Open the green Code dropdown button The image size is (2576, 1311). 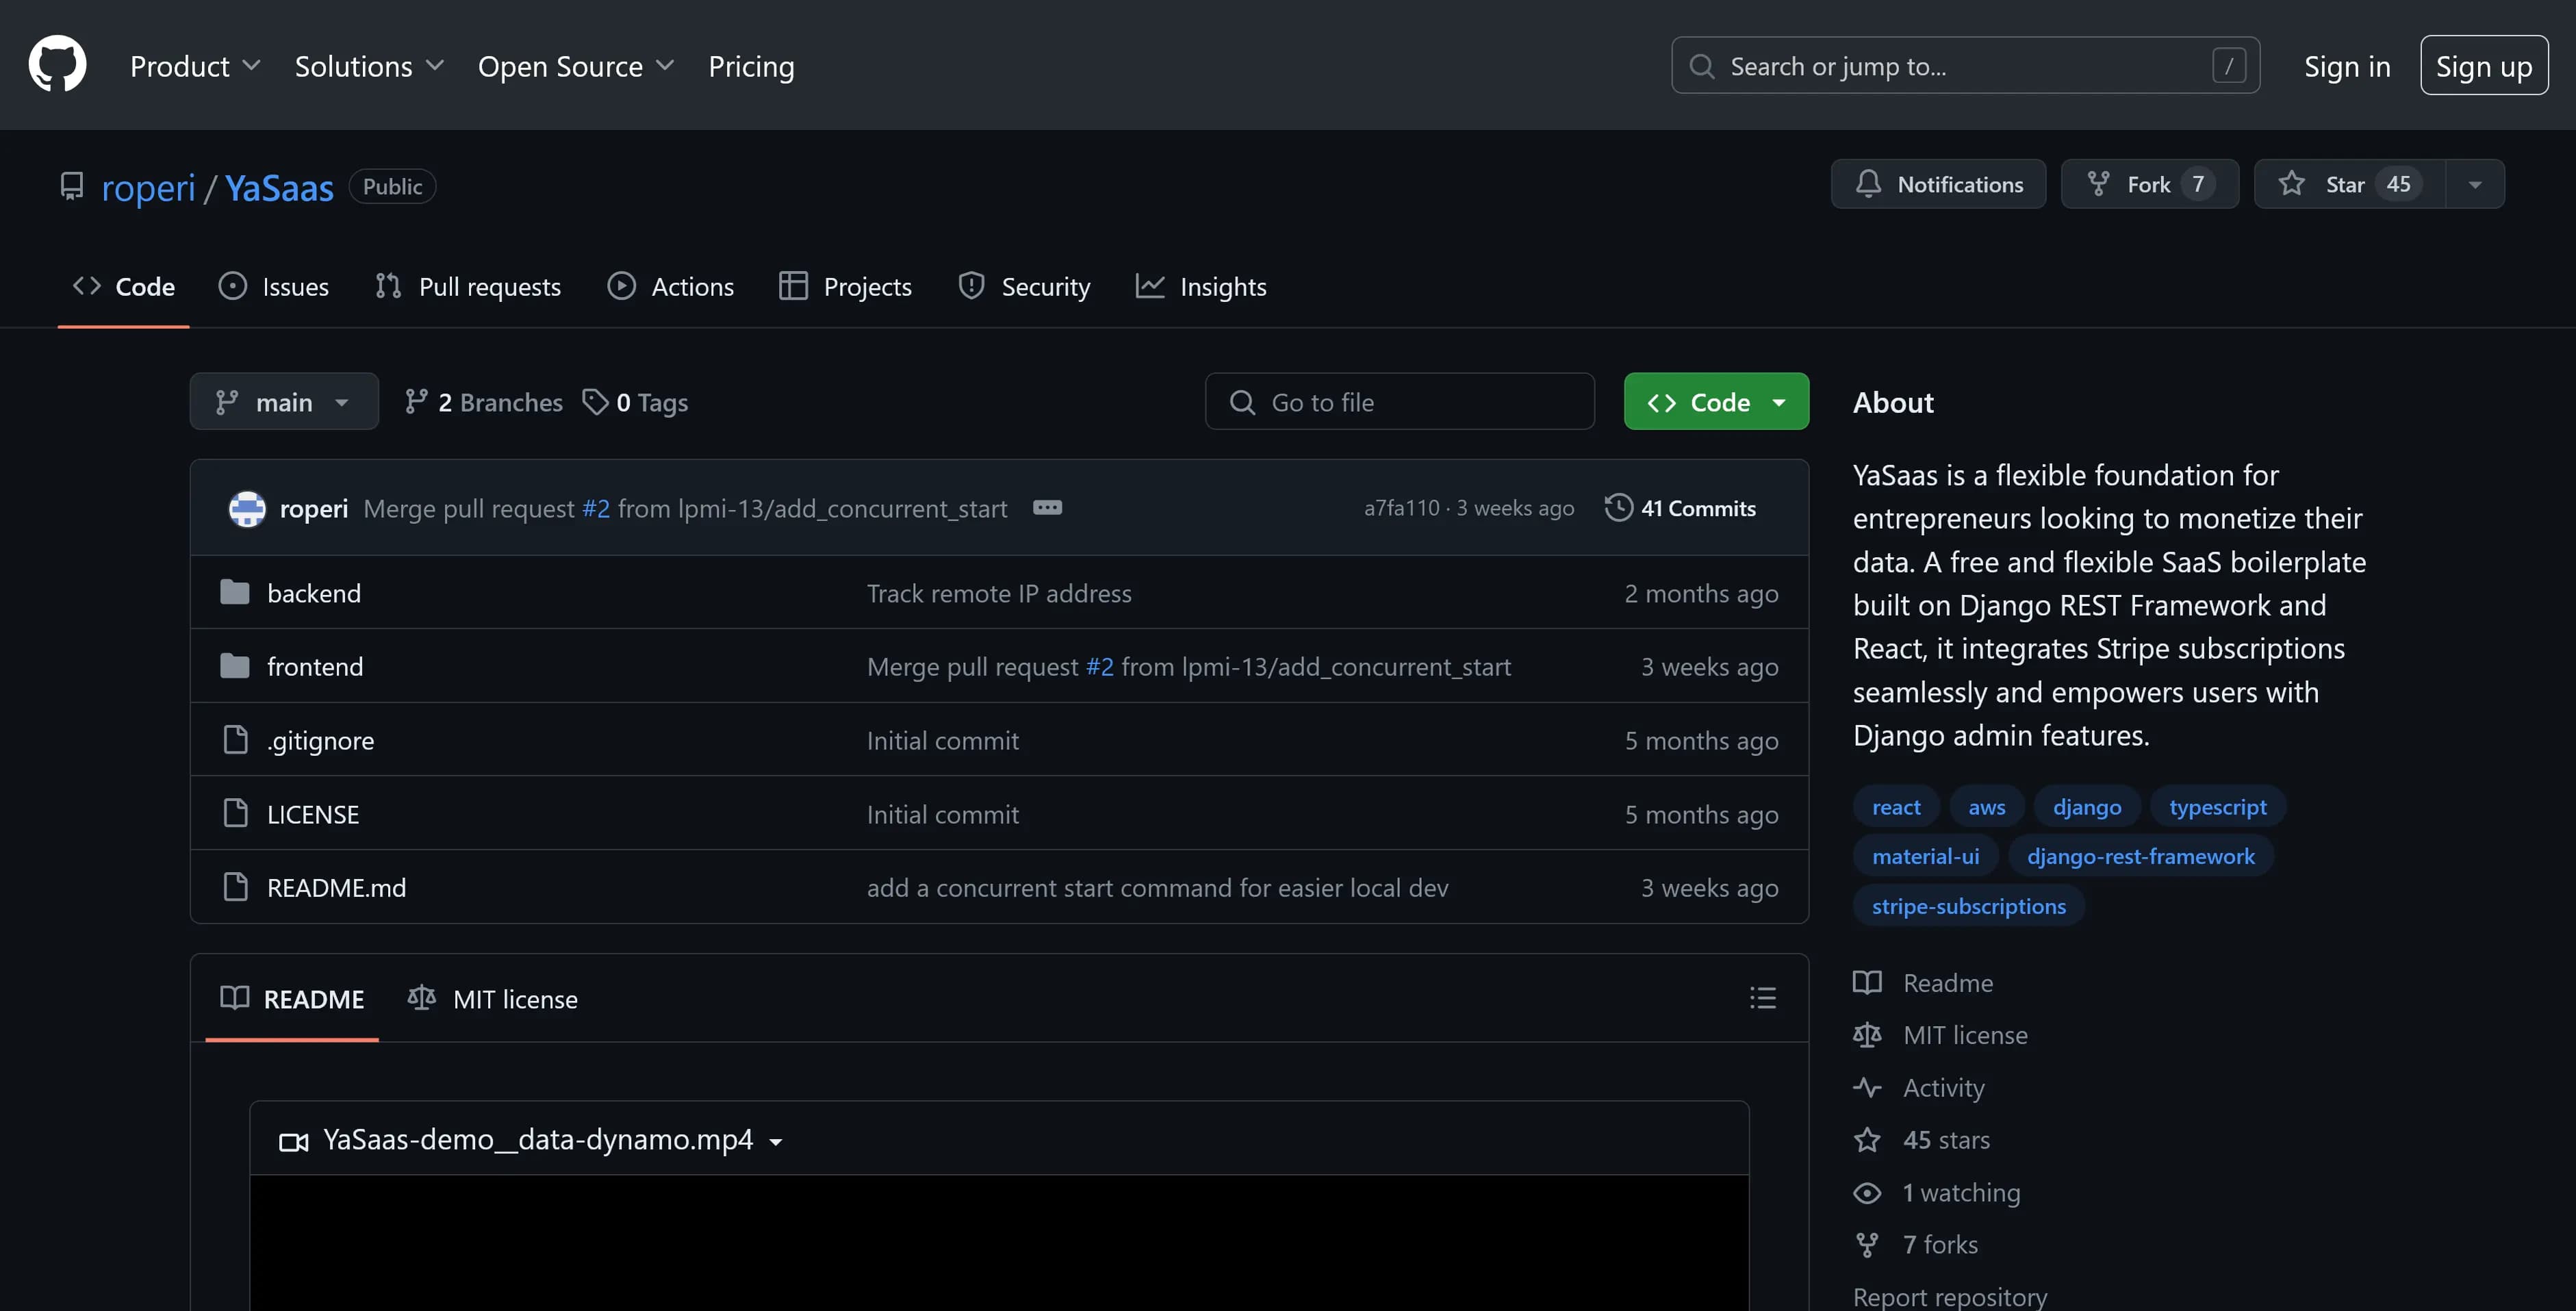pyautogui.click(x=1716, y=401)
